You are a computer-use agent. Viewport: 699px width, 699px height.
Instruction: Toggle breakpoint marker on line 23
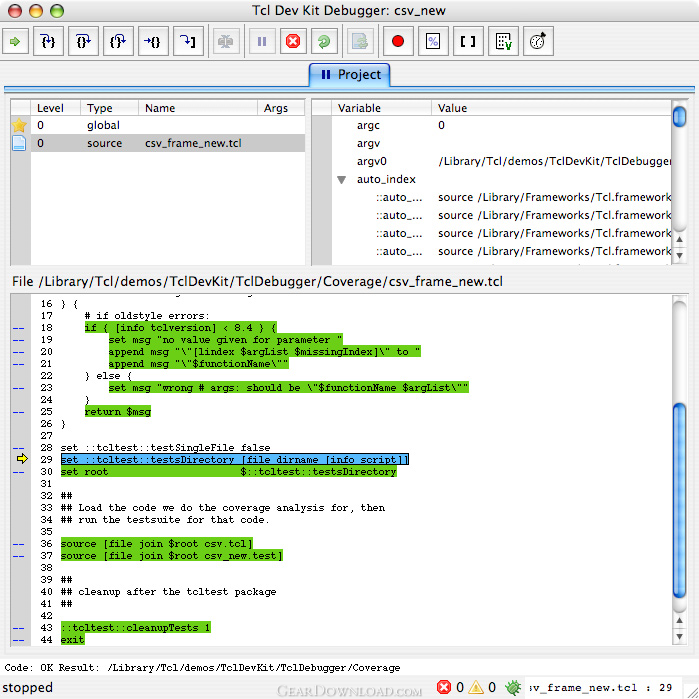point(18,388)
